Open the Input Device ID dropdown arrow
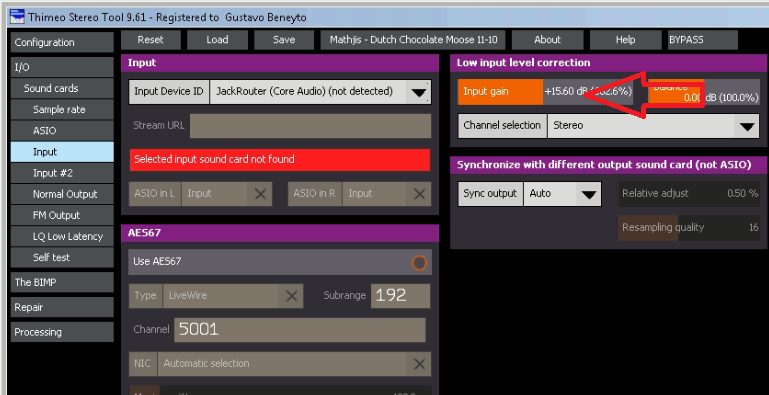The height and width of the screenshot is (395, 769). tap(418, 92)
